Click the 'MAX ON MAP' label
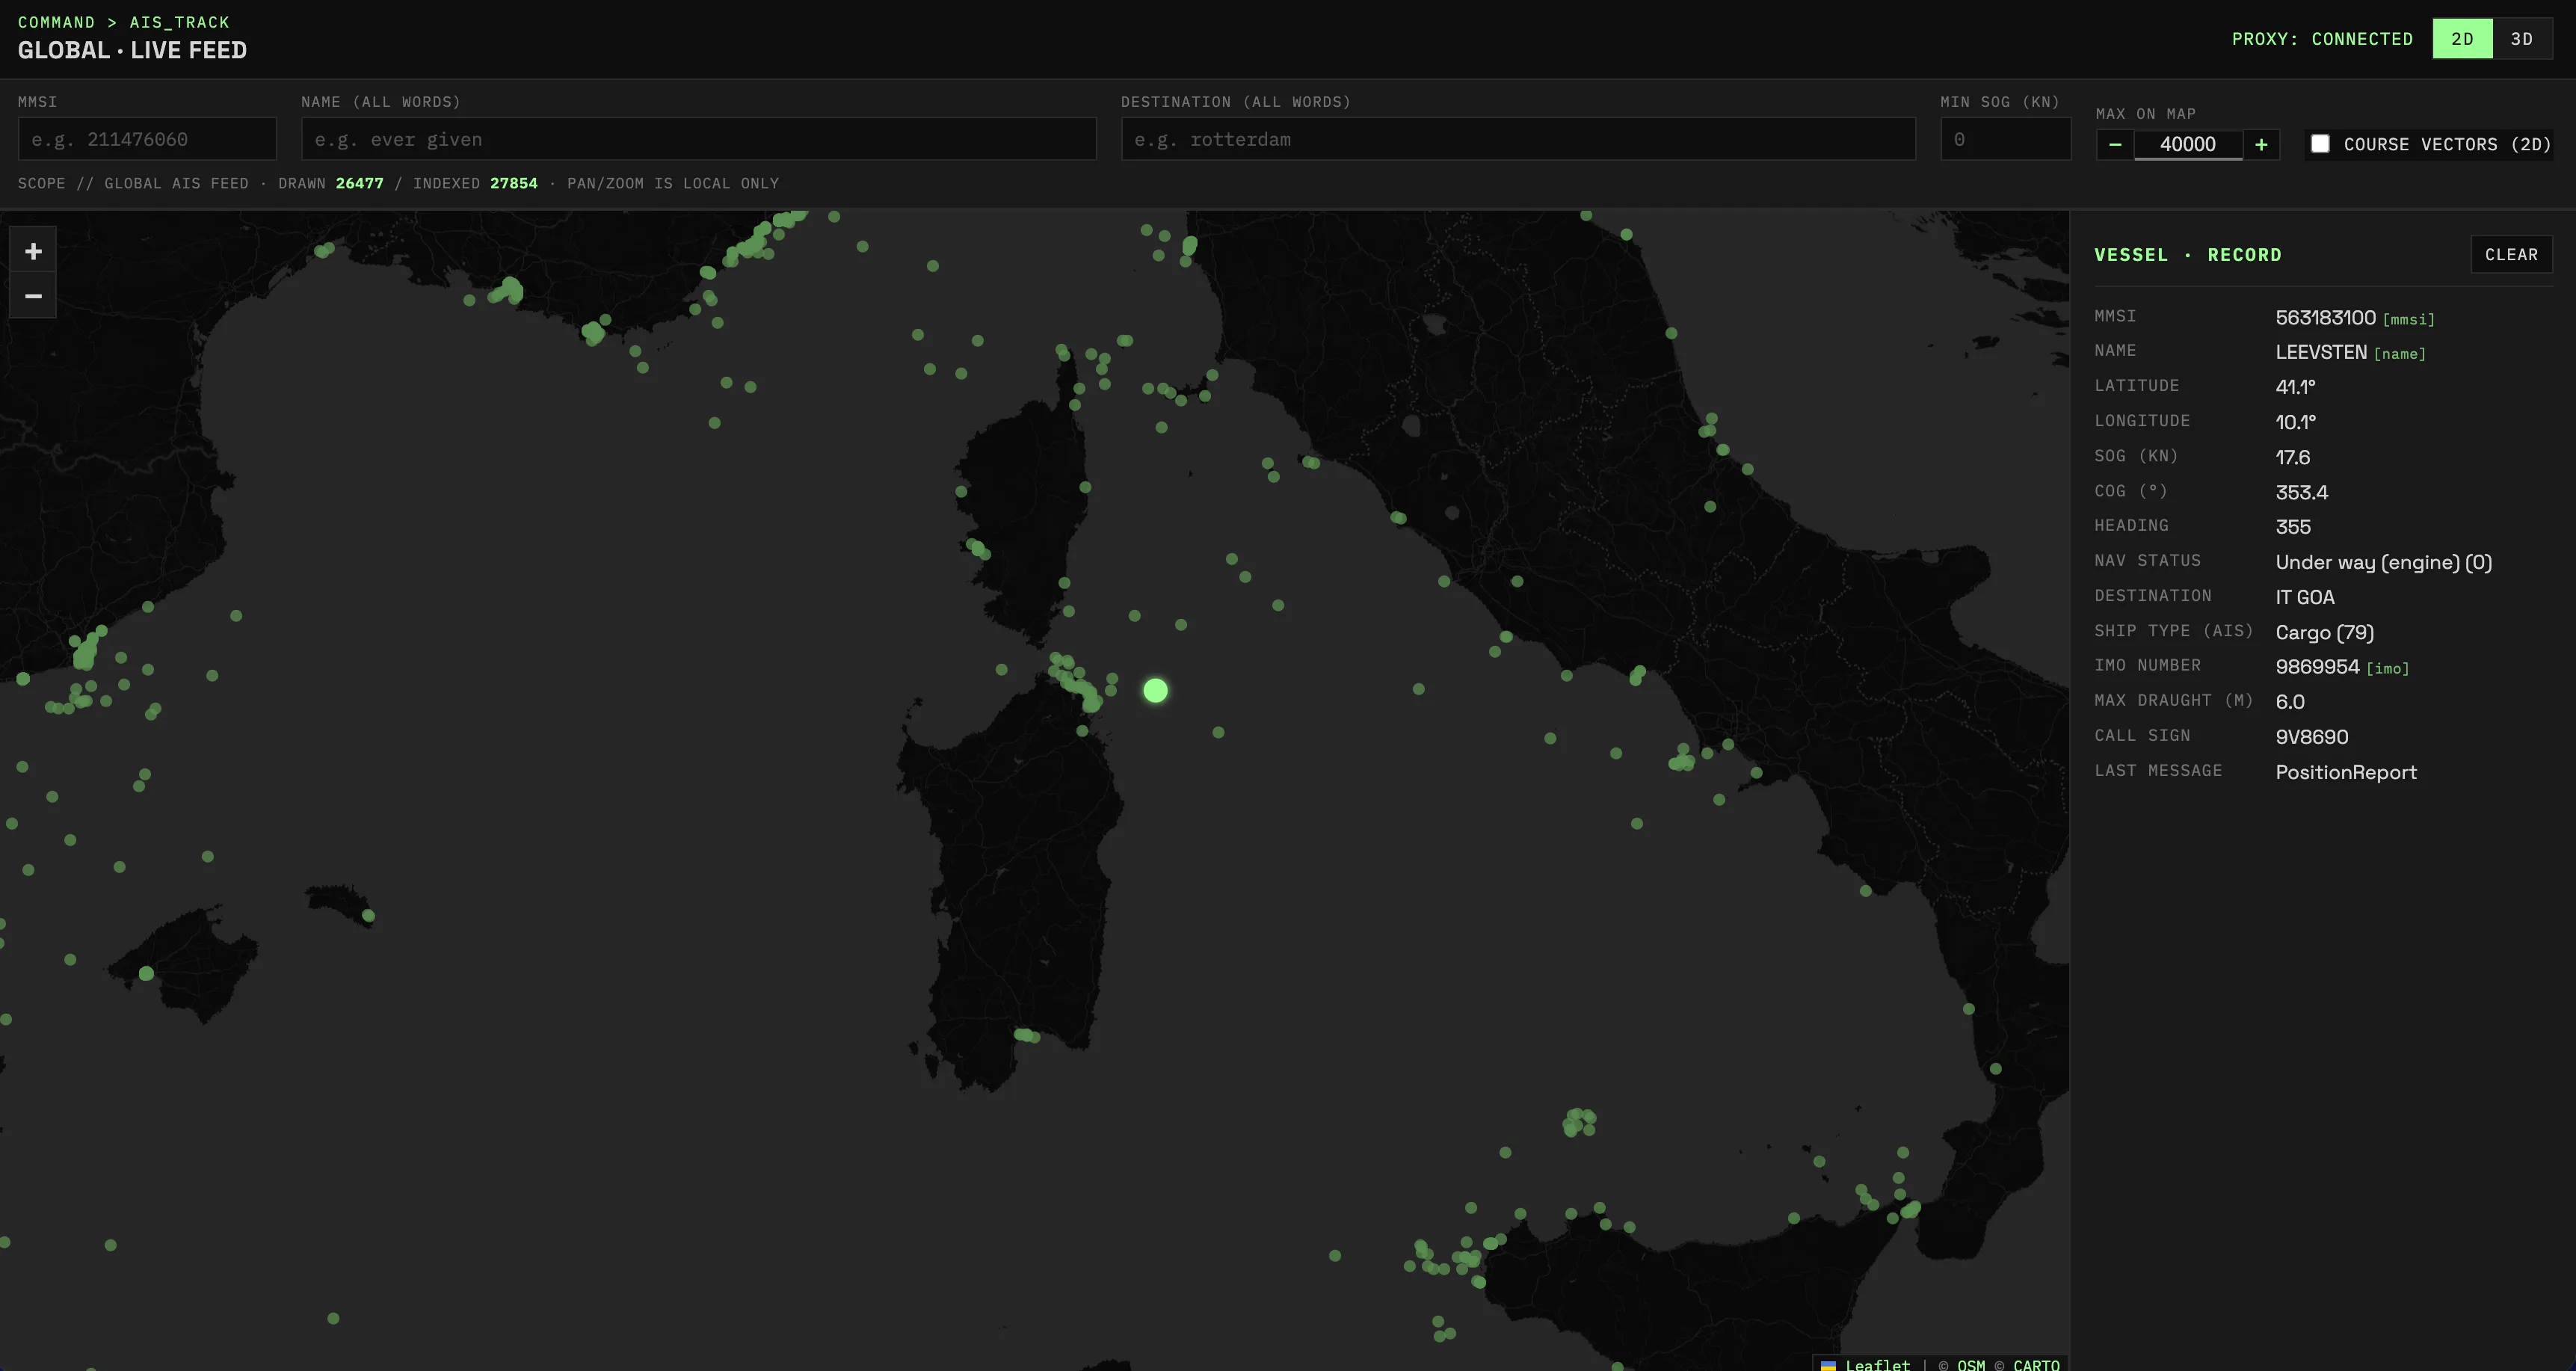The height and width of the screenshot is (1371, 2576). pyautogui.click(x=2146, y=114)
